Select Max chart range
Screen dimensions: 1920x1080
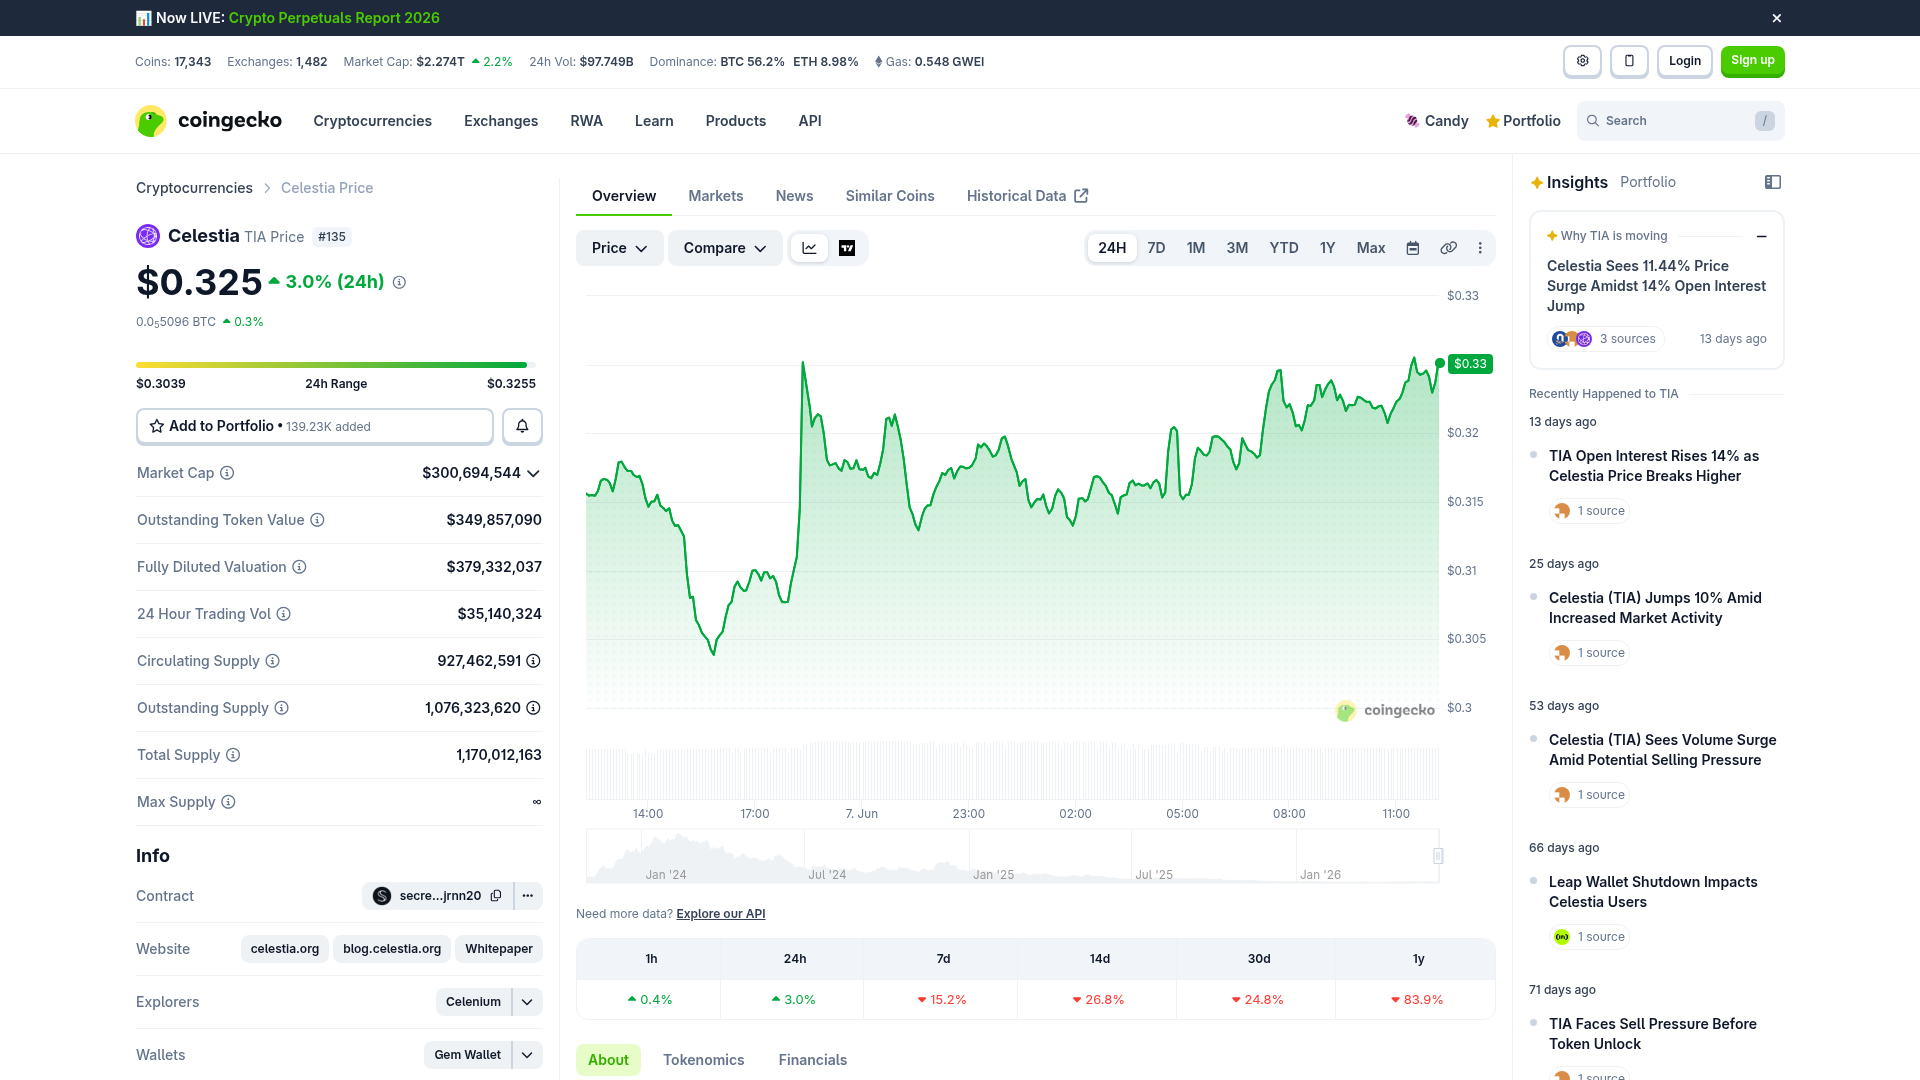coord(1371,248)
